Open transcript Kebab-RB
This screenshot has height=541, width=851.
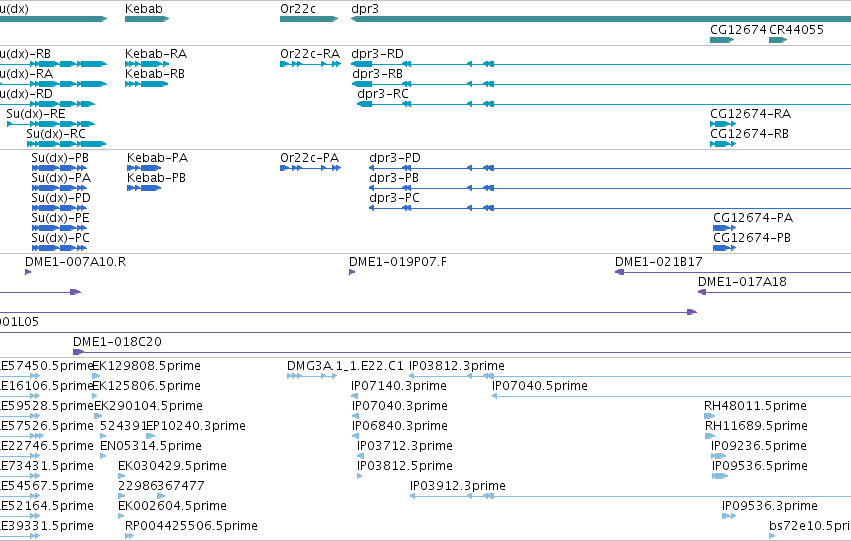click(x=155, y=74)
